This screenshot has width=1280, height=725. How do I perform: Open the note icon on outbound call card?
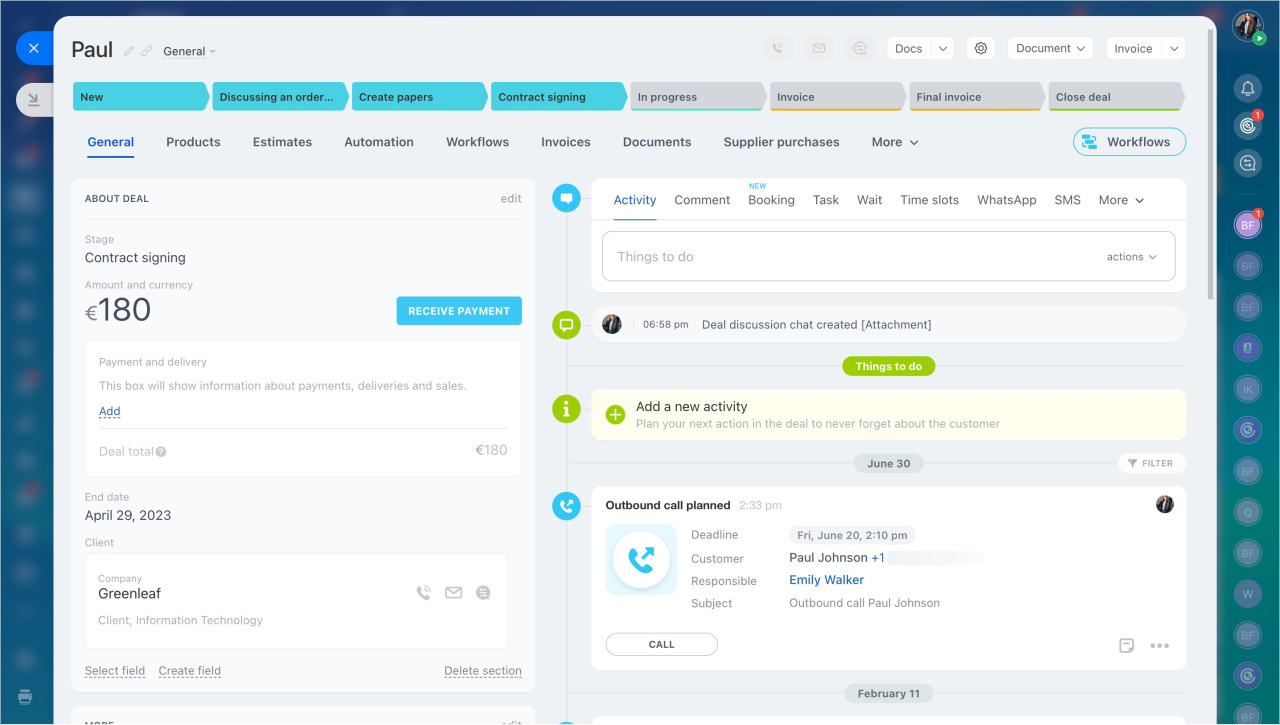click(x=1127, y=645)
